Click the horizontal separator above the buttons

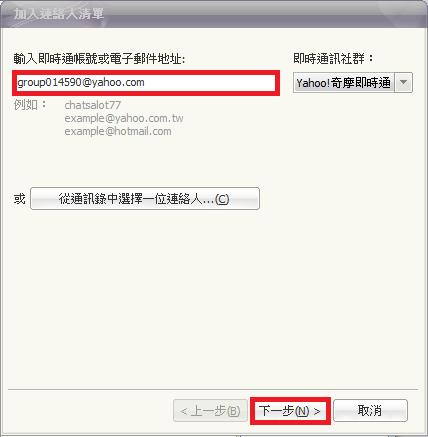point(213,389)
